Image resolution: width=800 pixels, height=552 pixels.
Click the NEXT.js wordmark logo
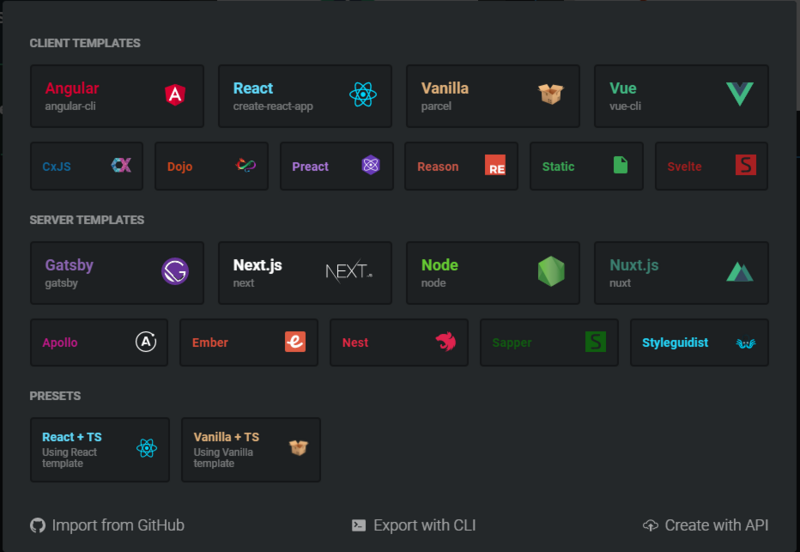[x=349, y=271]
